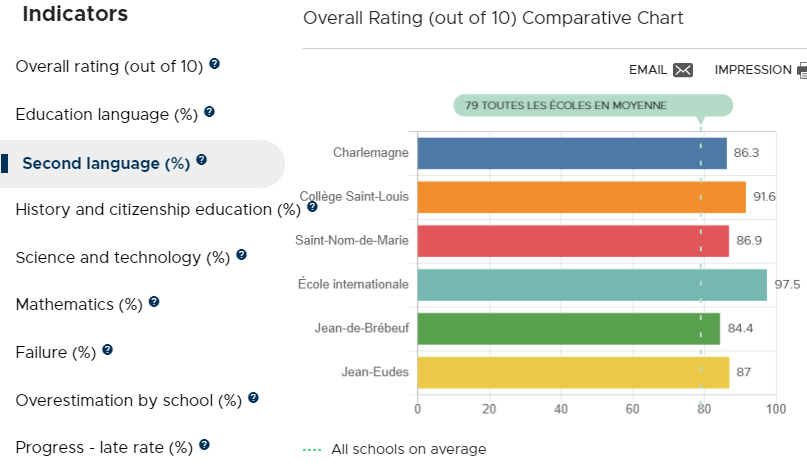Click help icon next to Science and technology

tap(241, 254)
